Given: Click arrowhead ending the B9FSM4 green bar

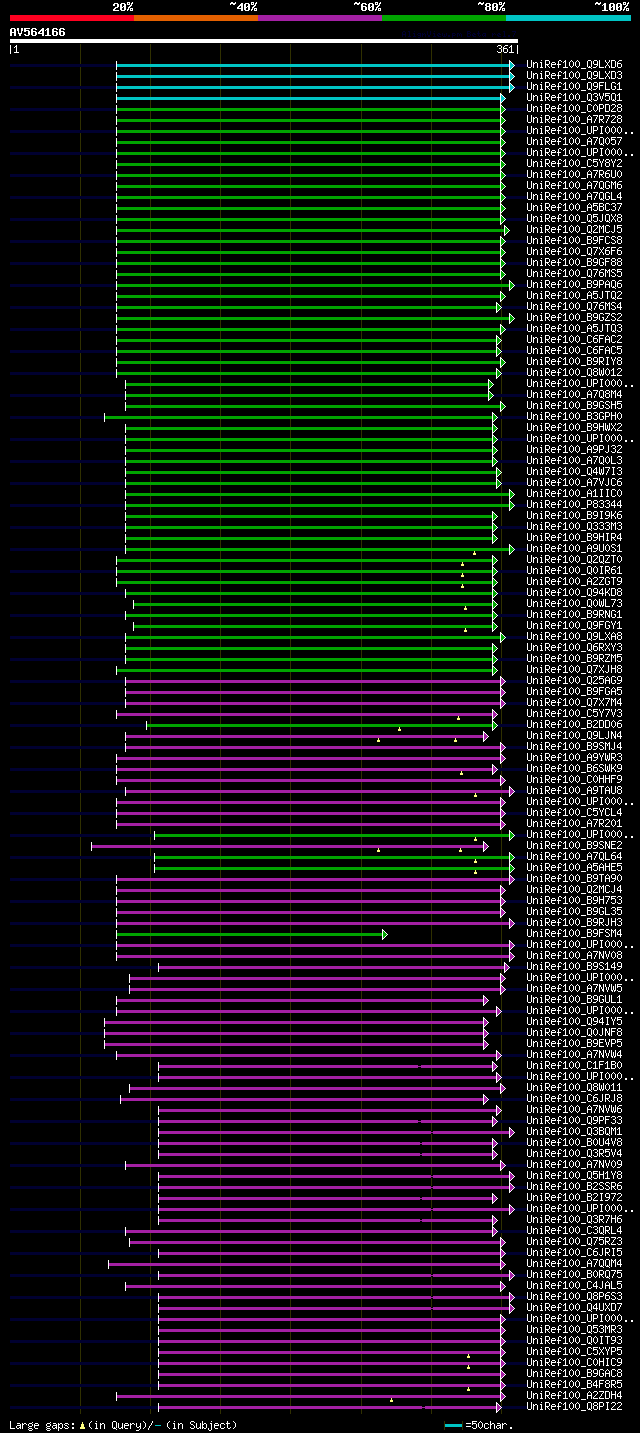Looking at the screenshot, I should tap(384, 934).
